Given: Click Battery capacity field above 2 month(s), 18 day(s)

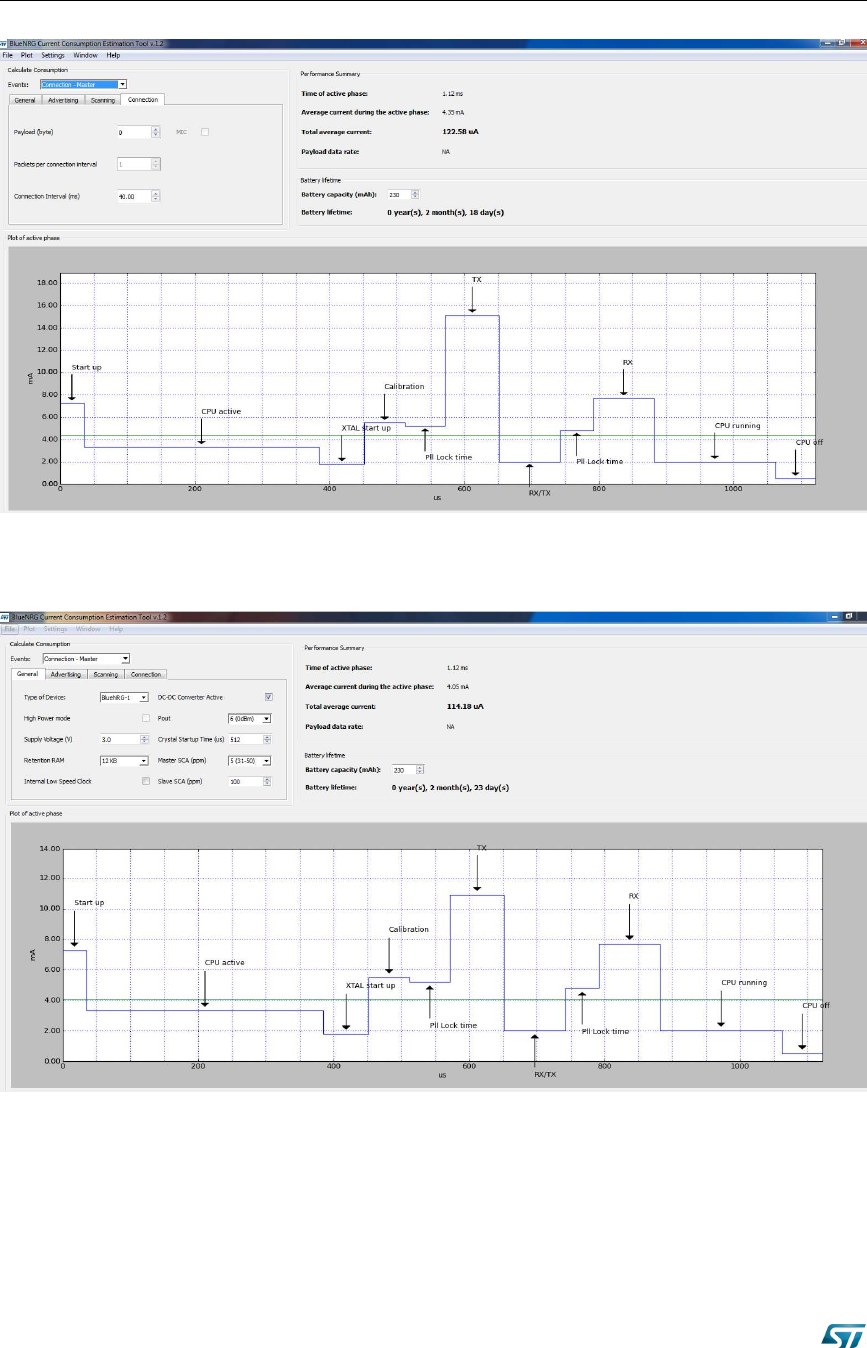Looking at the screenshot, I should (x=403, y=194).
